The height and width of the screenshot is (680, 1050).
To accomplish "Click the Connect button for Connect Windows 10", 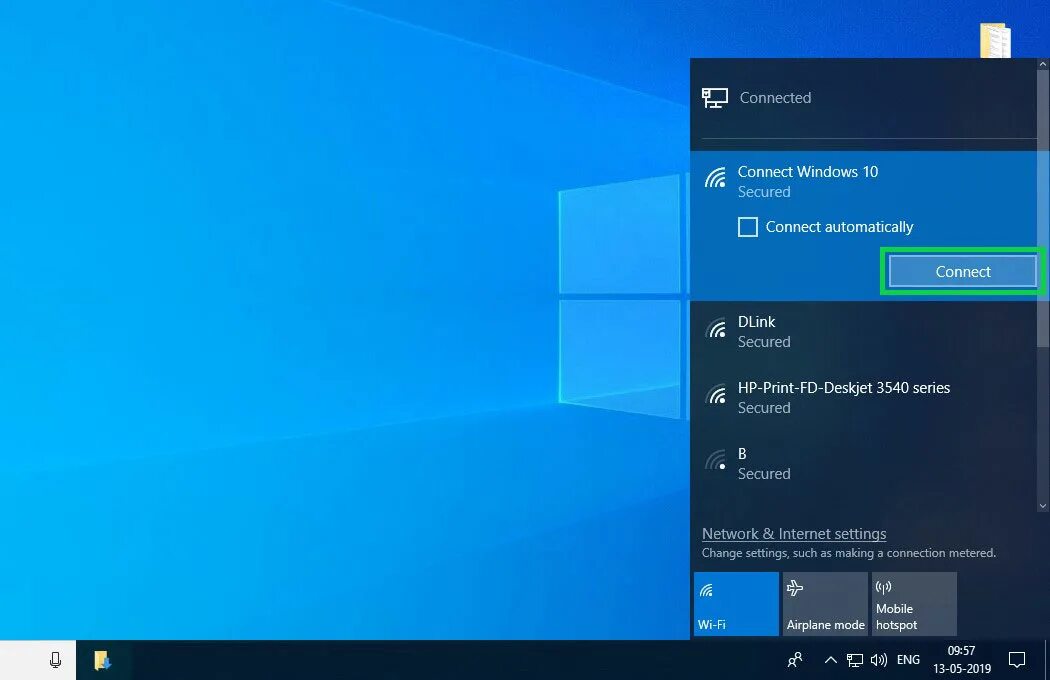I will (962, 271).
